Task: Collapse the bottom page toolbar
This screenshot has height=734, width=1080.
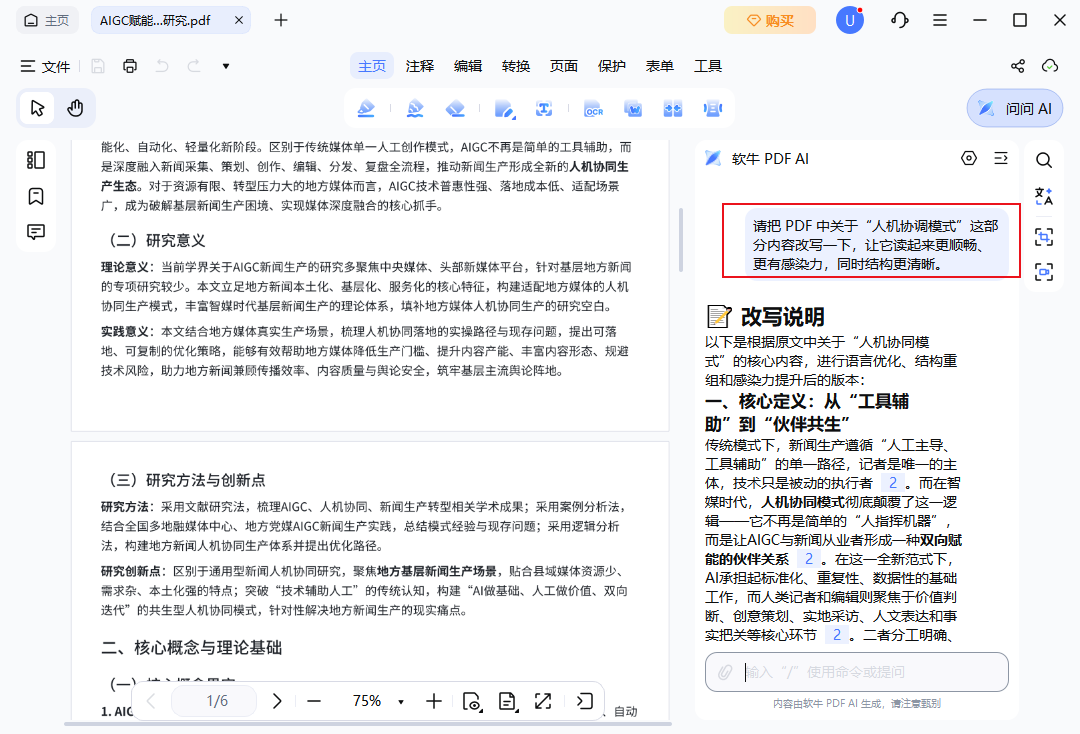Action: point(584,701)
